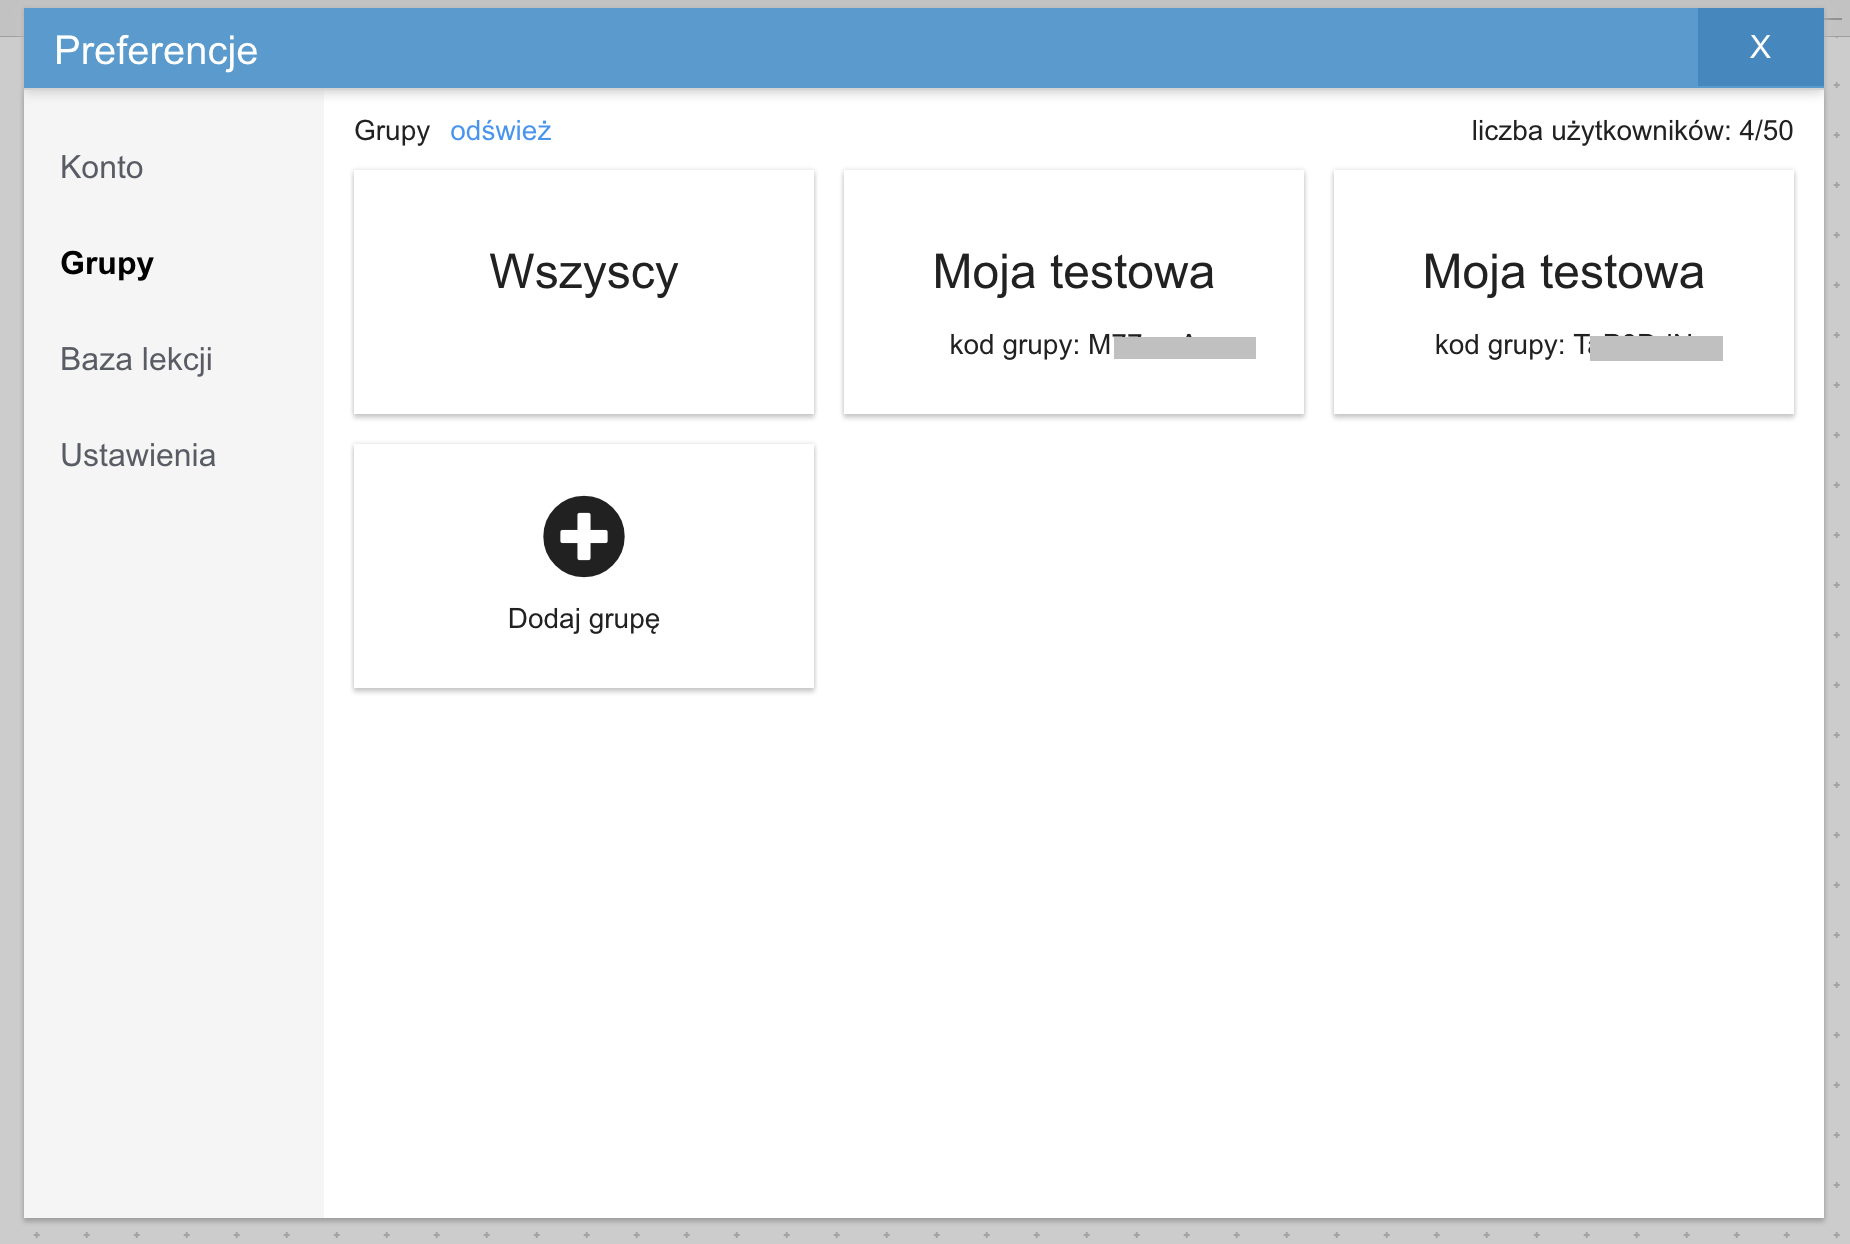Click the Grupy heading next to odśwież
The width and height of the screenshot is (1850, 1244).
392,131
